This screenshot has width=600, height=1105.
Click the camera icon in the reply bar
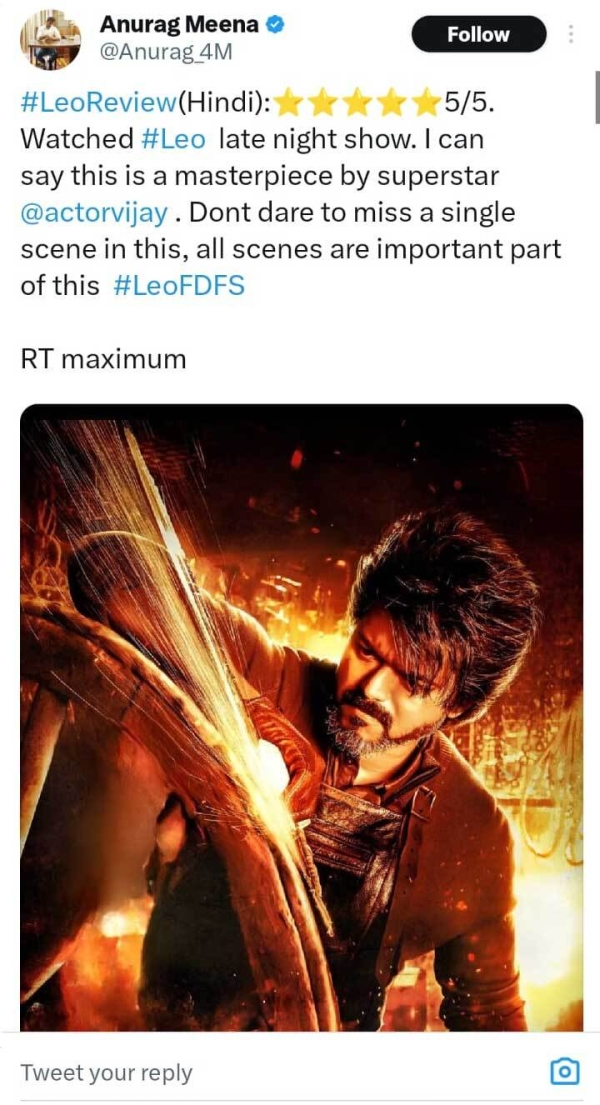point(566,1071)
